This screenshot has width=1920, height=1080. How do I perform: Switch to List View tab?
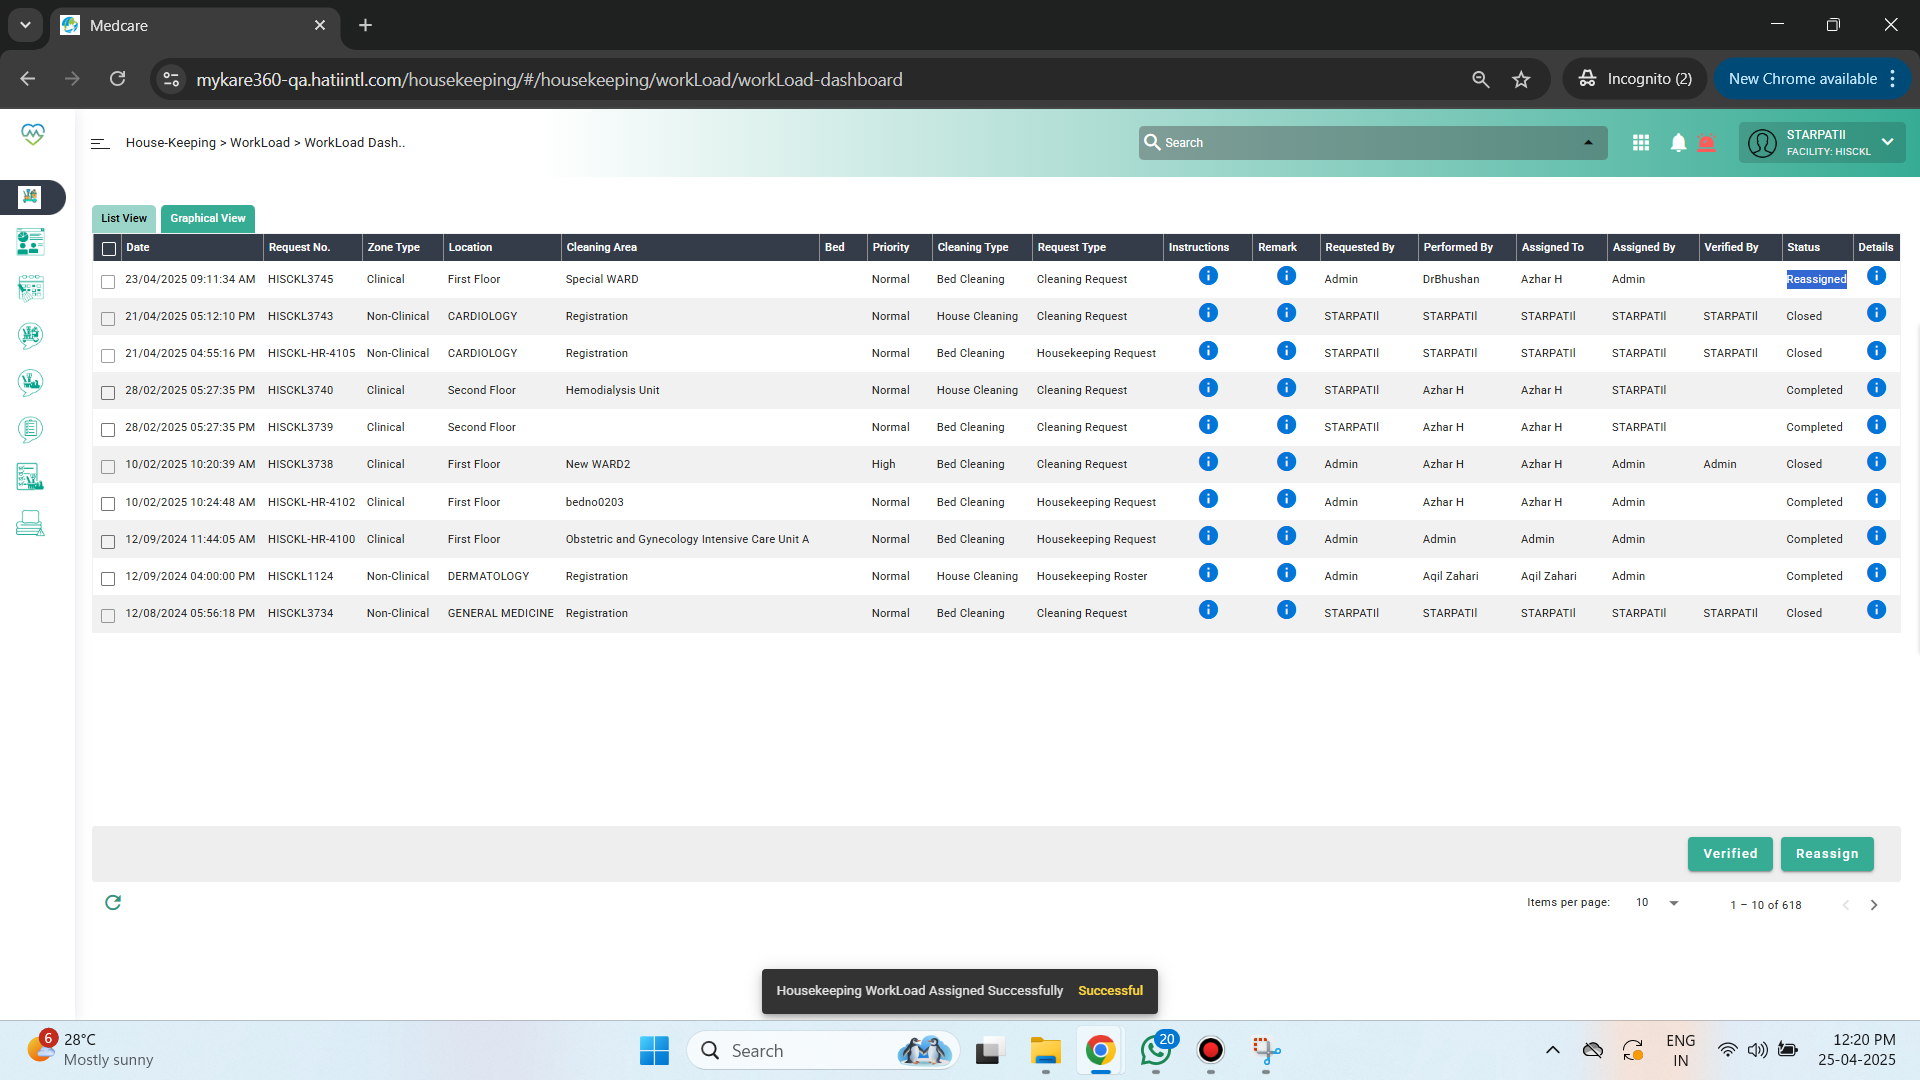tap(124, 218)
